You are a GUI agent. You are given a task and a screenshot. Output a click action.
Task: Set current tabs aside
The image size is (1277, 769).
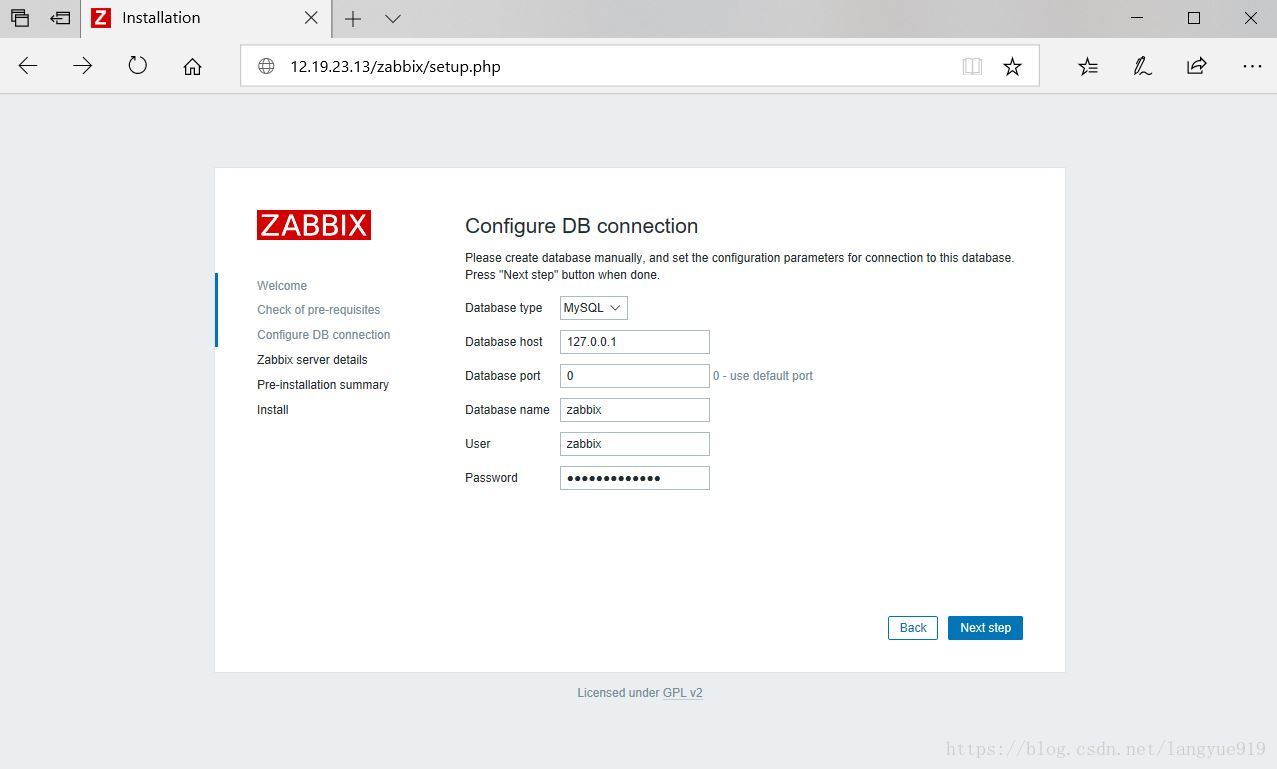point(60,18)
